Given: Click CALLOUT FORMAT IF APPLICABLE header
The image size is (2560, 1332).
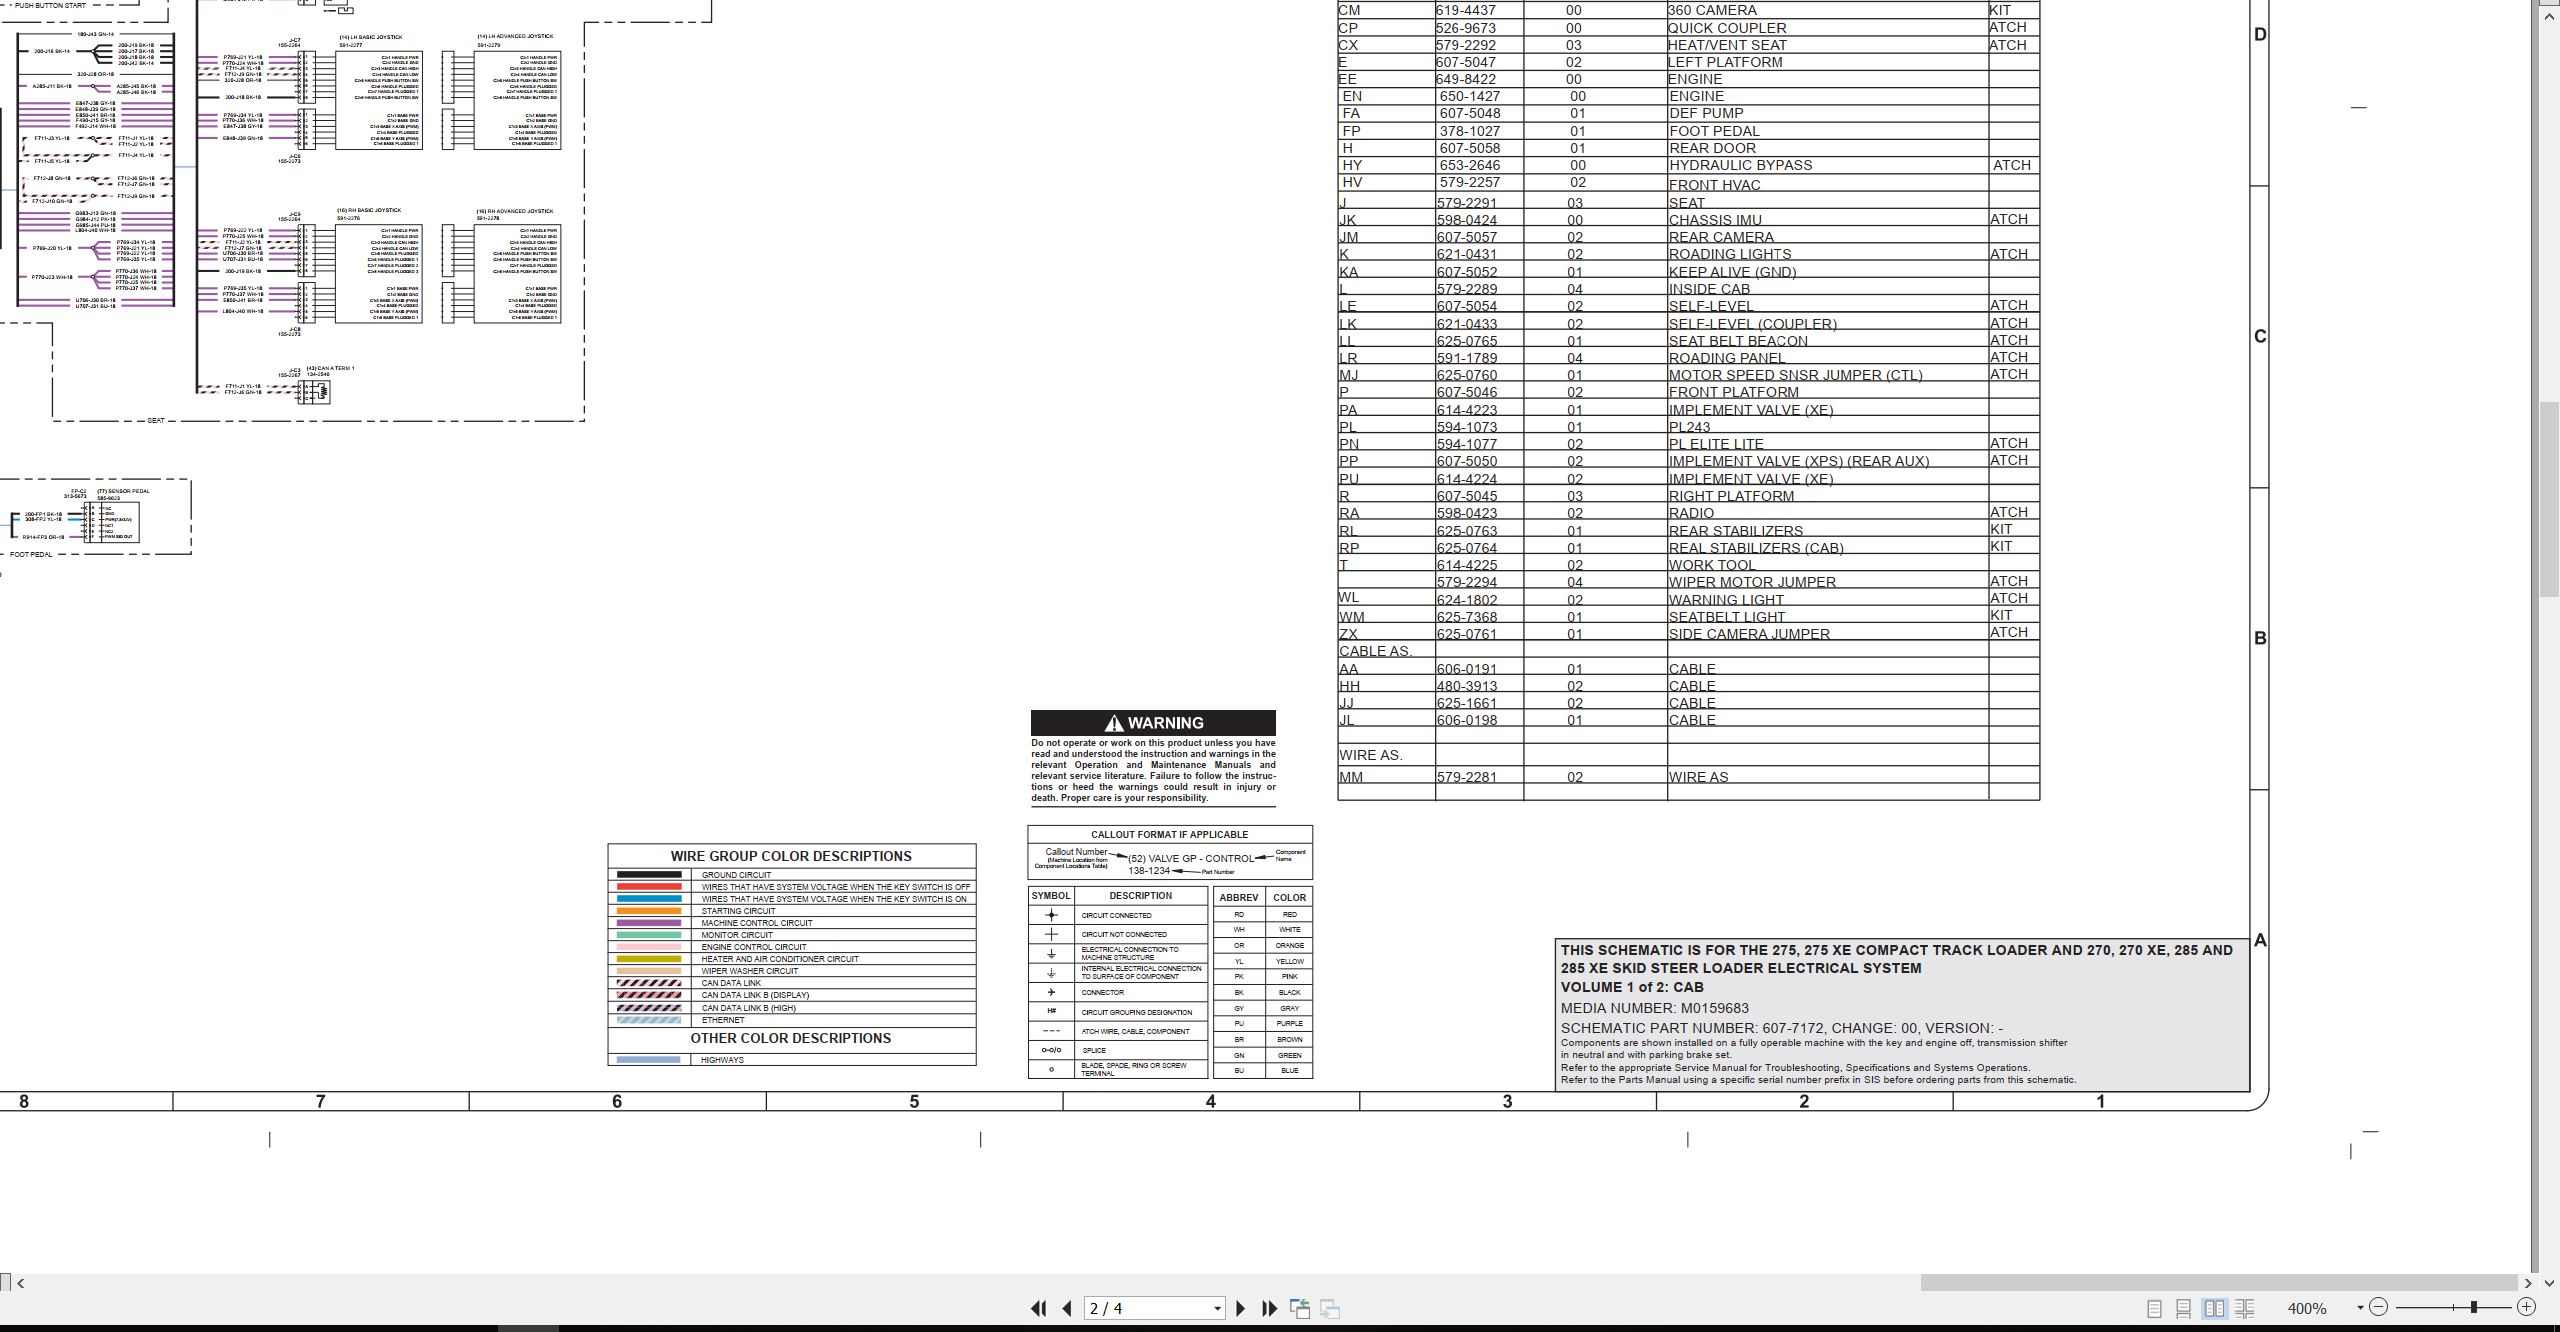Looking at the screenshot, I should tap(1169, 834).
